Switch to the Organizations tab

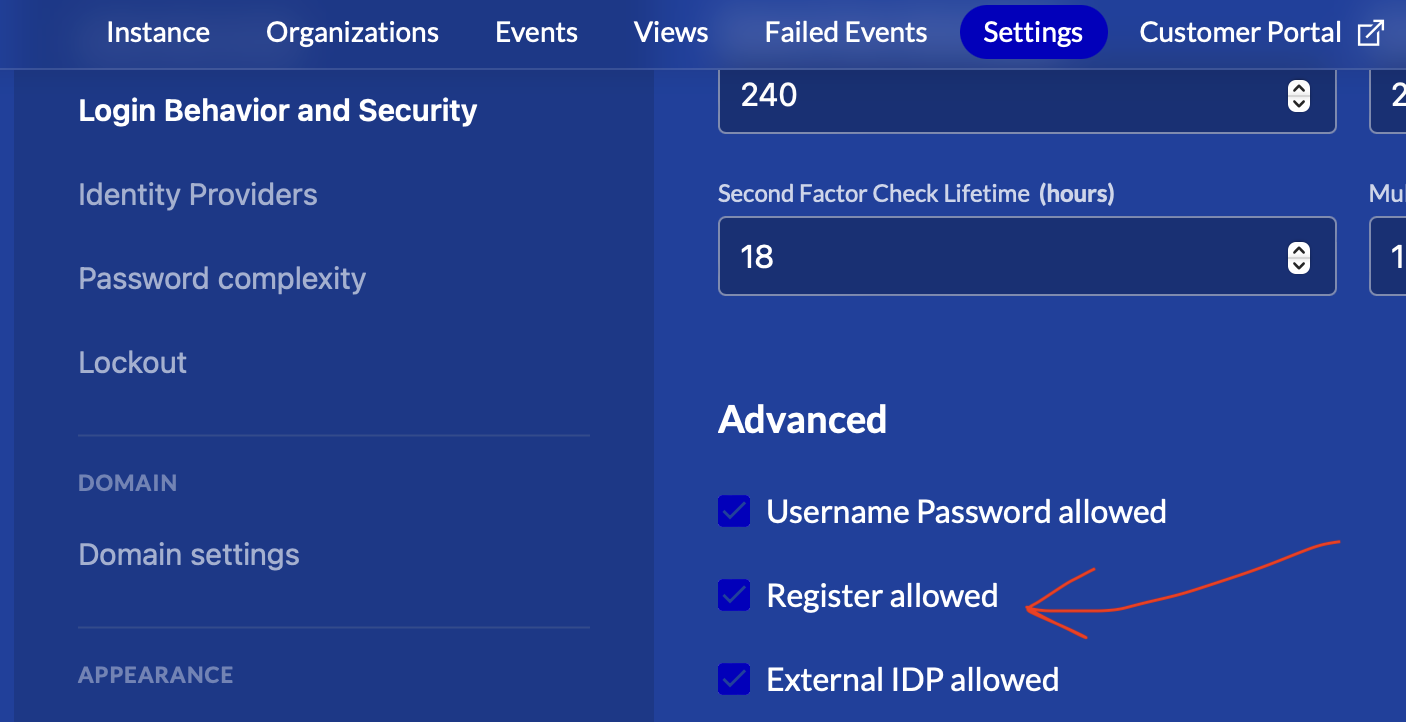point(352,33)
